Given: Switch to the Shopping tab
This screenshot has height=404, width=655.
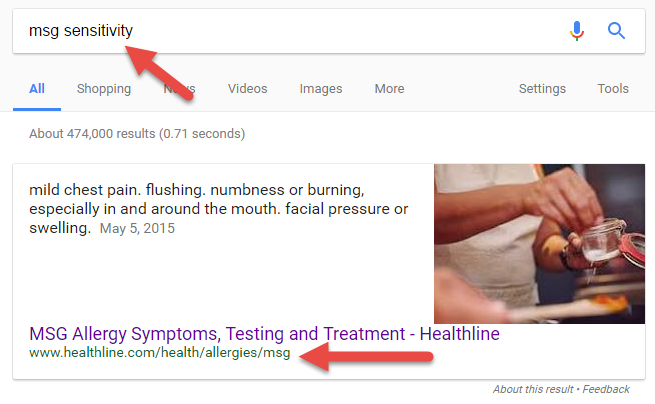Looking at the screenshot, I should [x=104, y=89].
